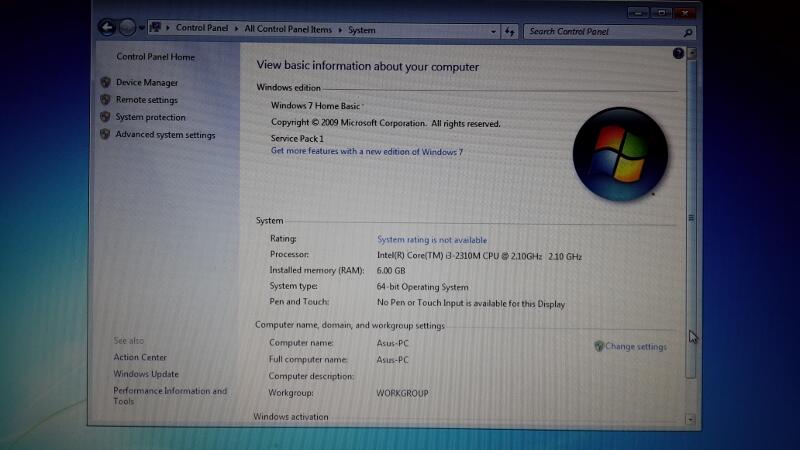Image resolution: width=800 pixels, height=450 pixels.
Task: Click the Asus-PC computer name value
Action: [x=392, y=343]
